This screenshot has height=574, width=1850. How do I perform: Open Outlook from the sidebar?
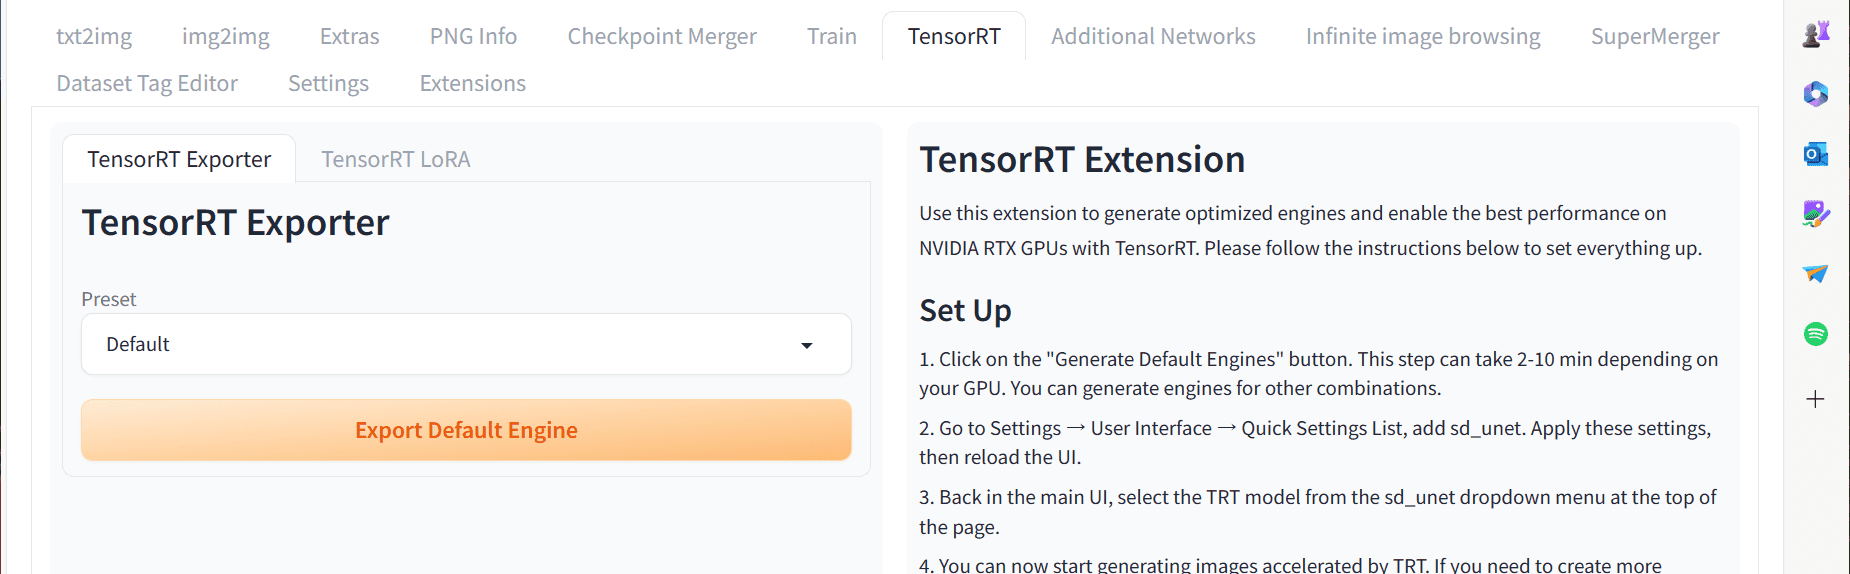1816,154
